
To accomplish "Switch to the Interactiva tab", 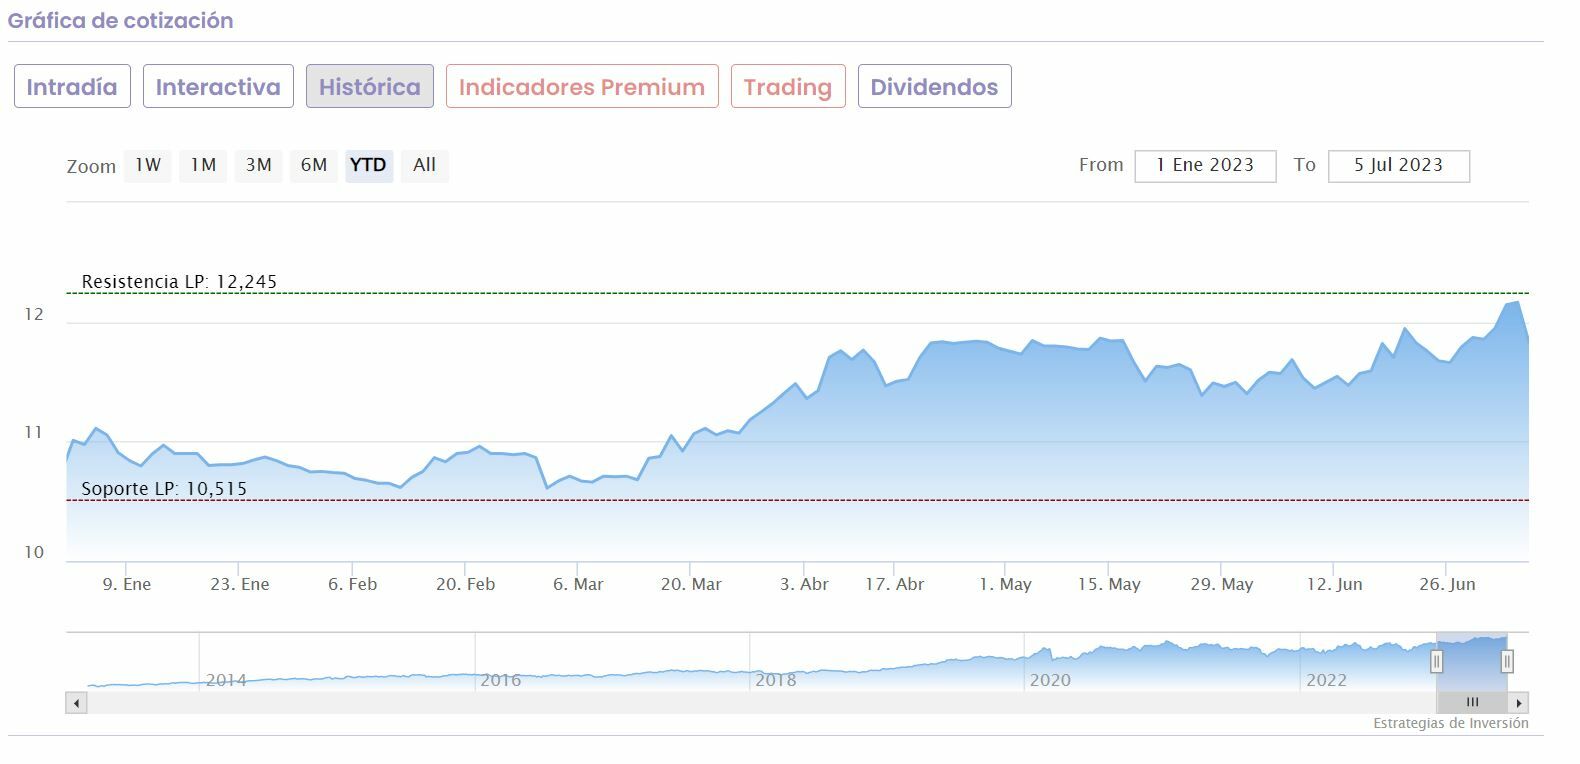I will (218, 87).
